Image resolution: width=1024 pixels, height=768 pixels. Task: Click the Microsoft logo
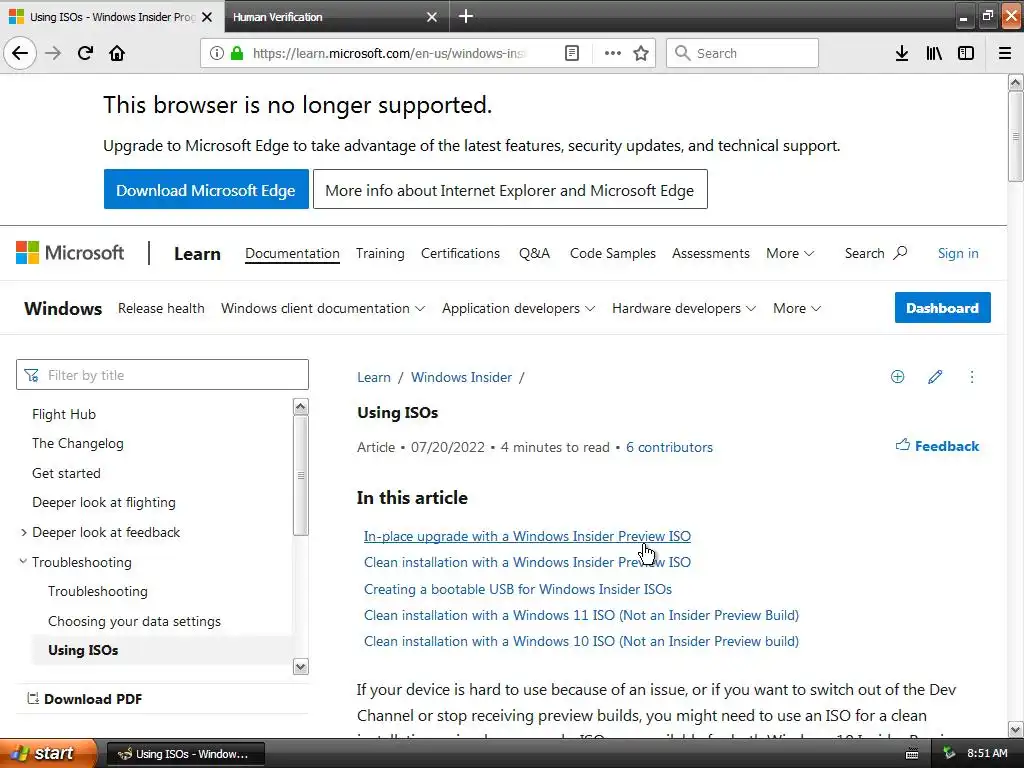click(x=70, y=253)
